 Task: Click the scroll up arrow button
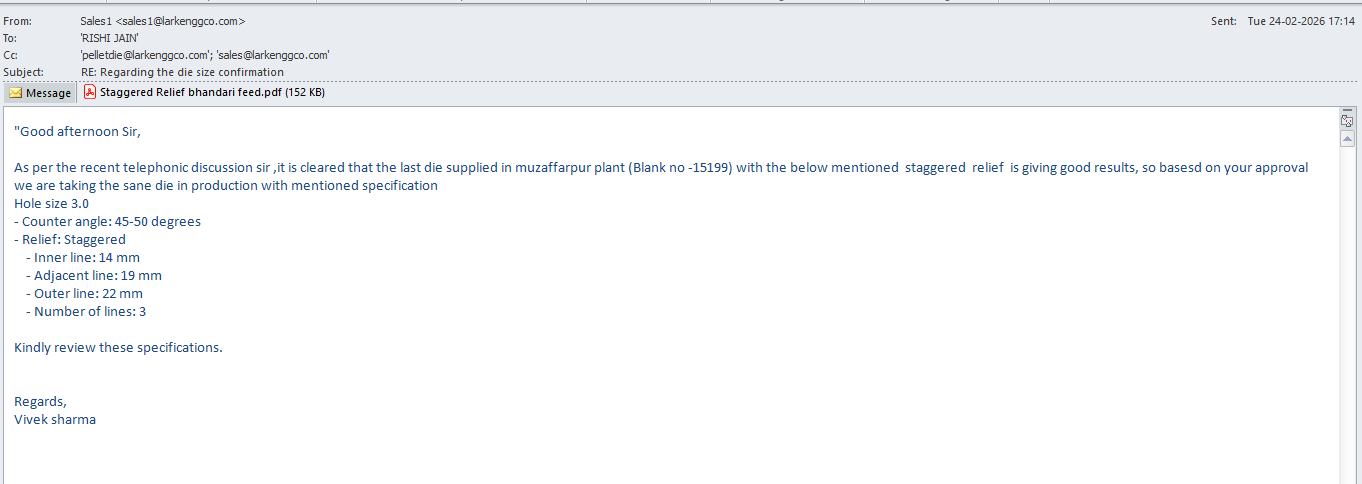coord(1347,139)
